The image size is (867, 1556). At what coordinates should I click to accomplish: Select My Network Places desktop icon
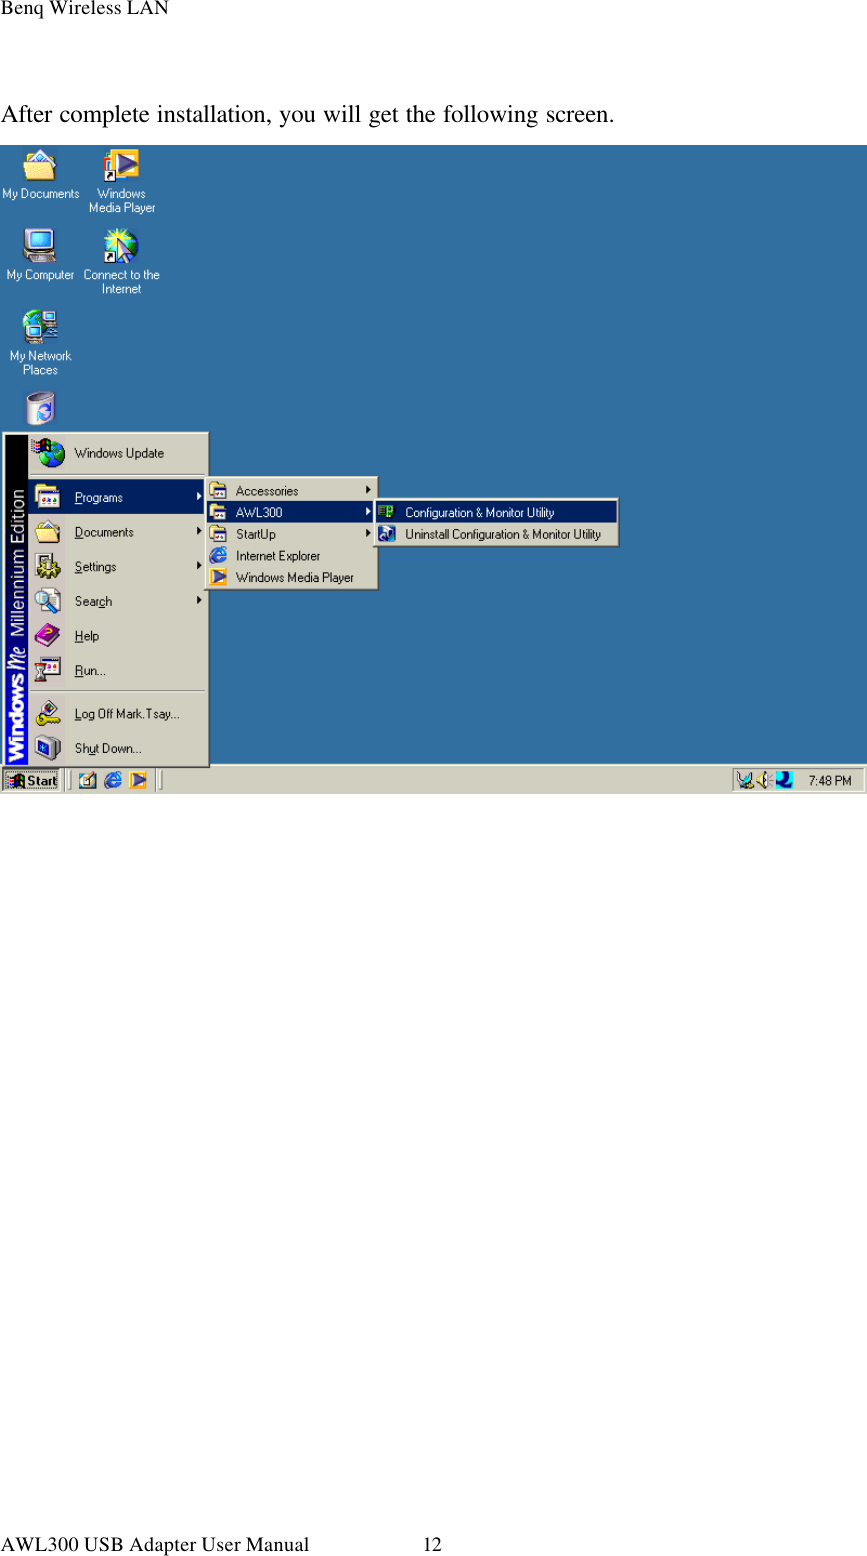click(40, 343)
